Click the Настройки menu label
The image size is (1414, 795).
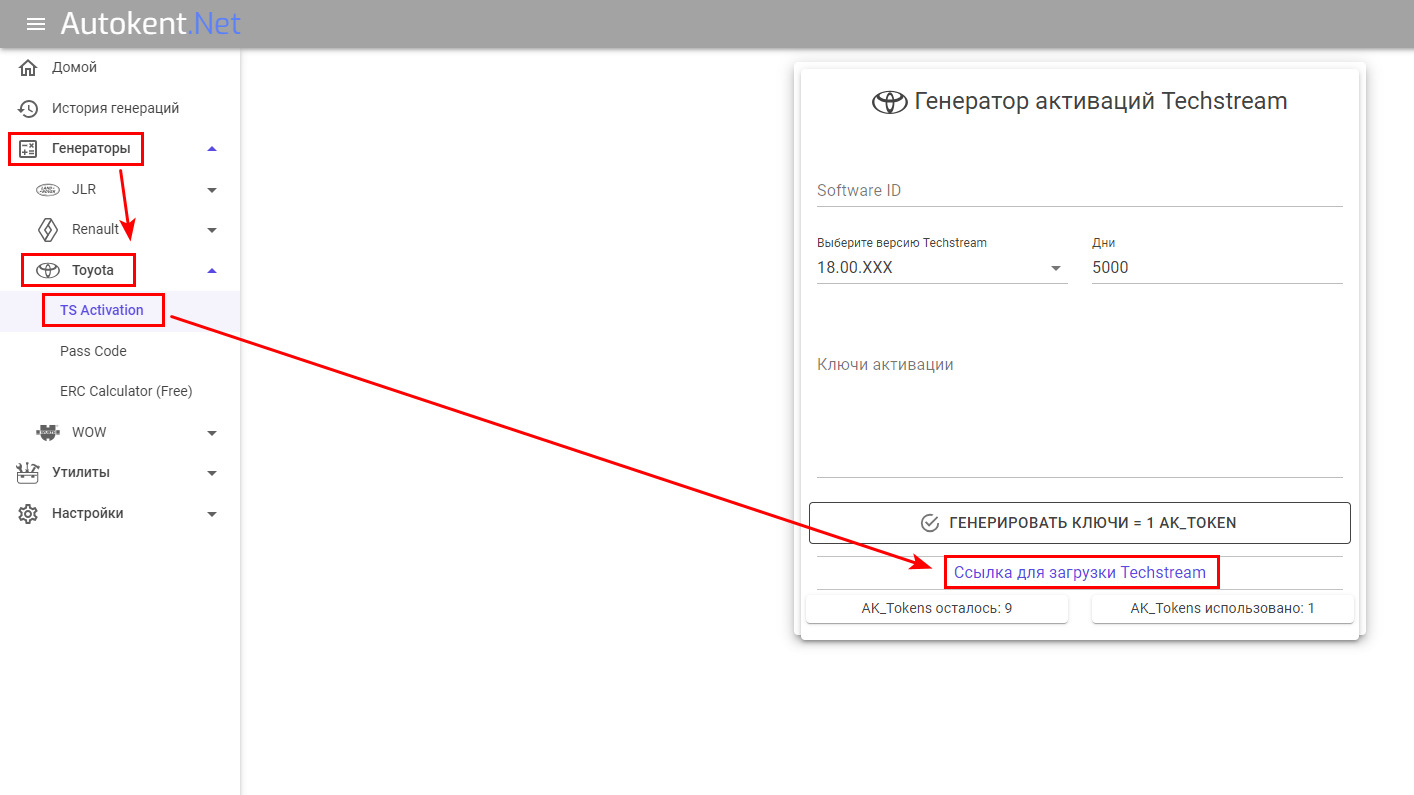pyautogui.click(x=88, y=513)
